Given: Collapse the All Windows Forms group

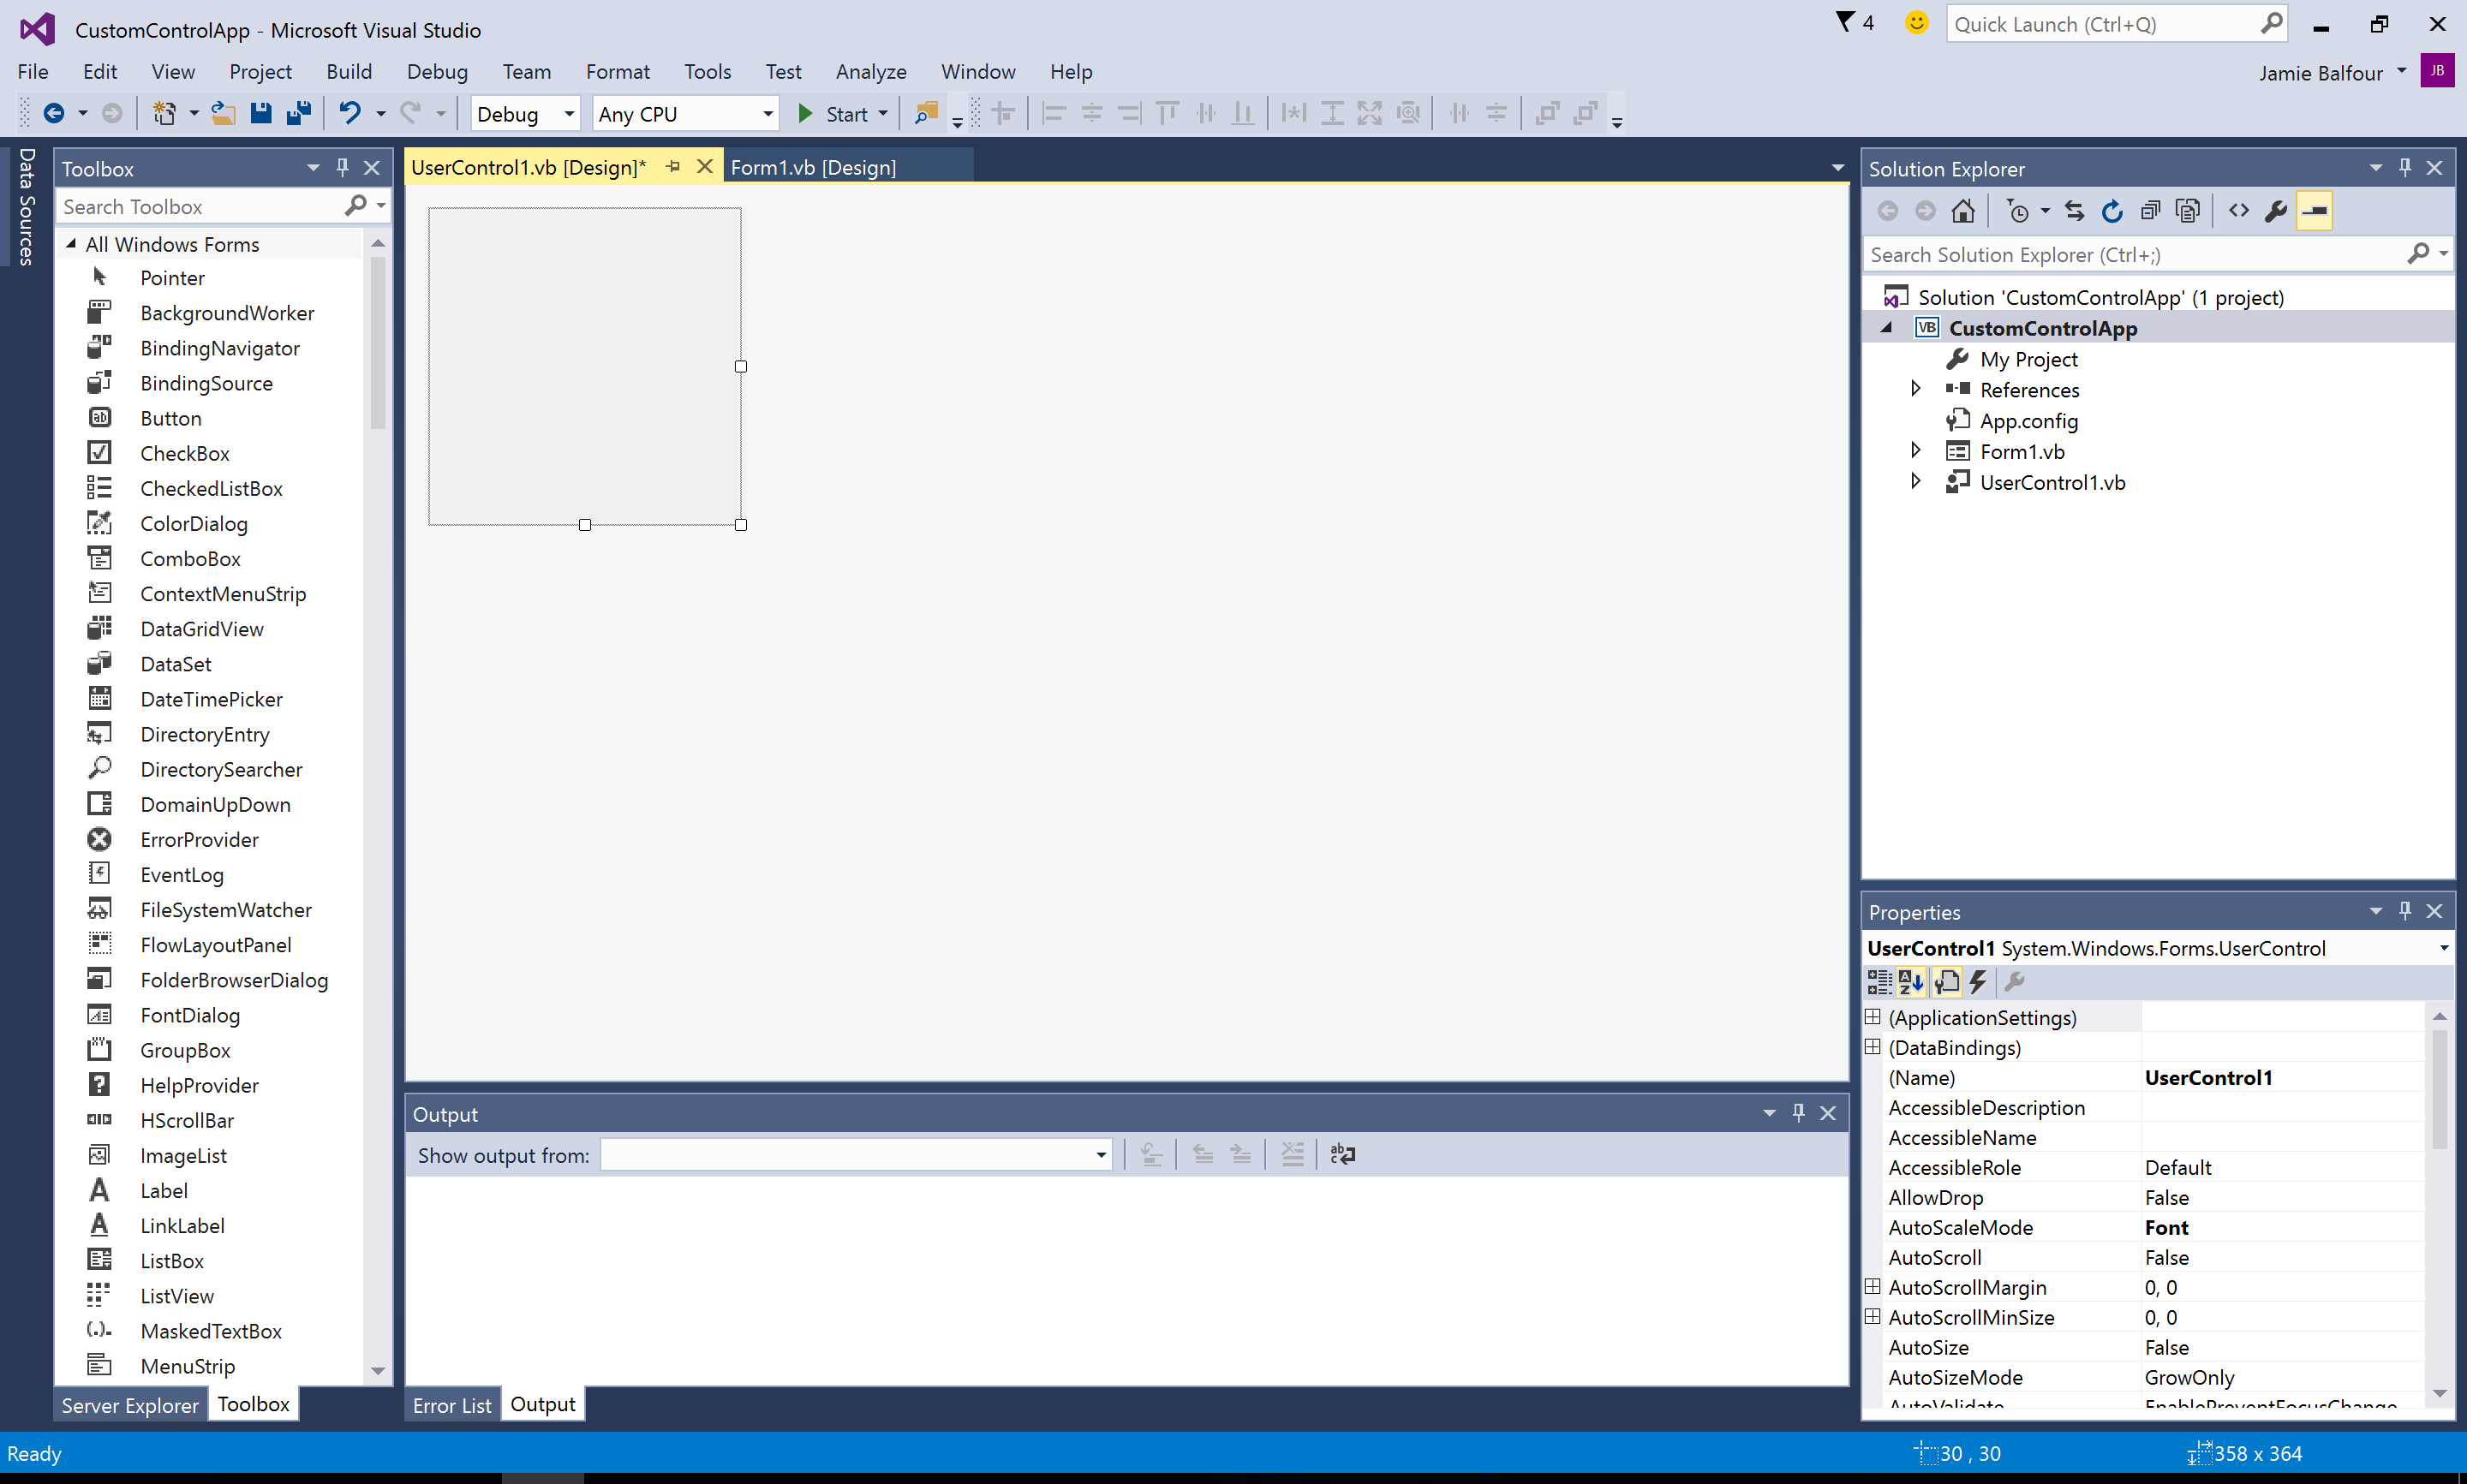Looking at the screenshot, I should (70, 244).
